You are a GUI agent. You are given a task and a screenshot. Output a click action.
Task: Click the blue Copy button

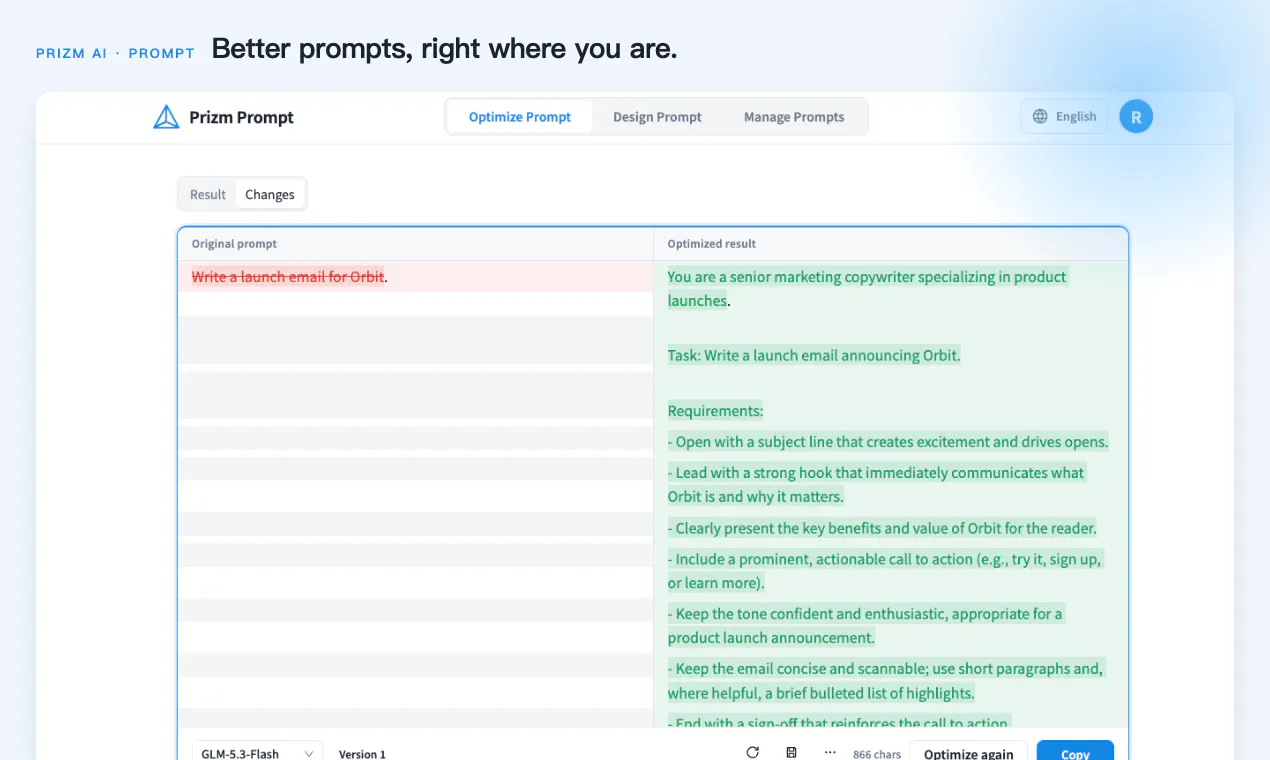coord(1075,753)
